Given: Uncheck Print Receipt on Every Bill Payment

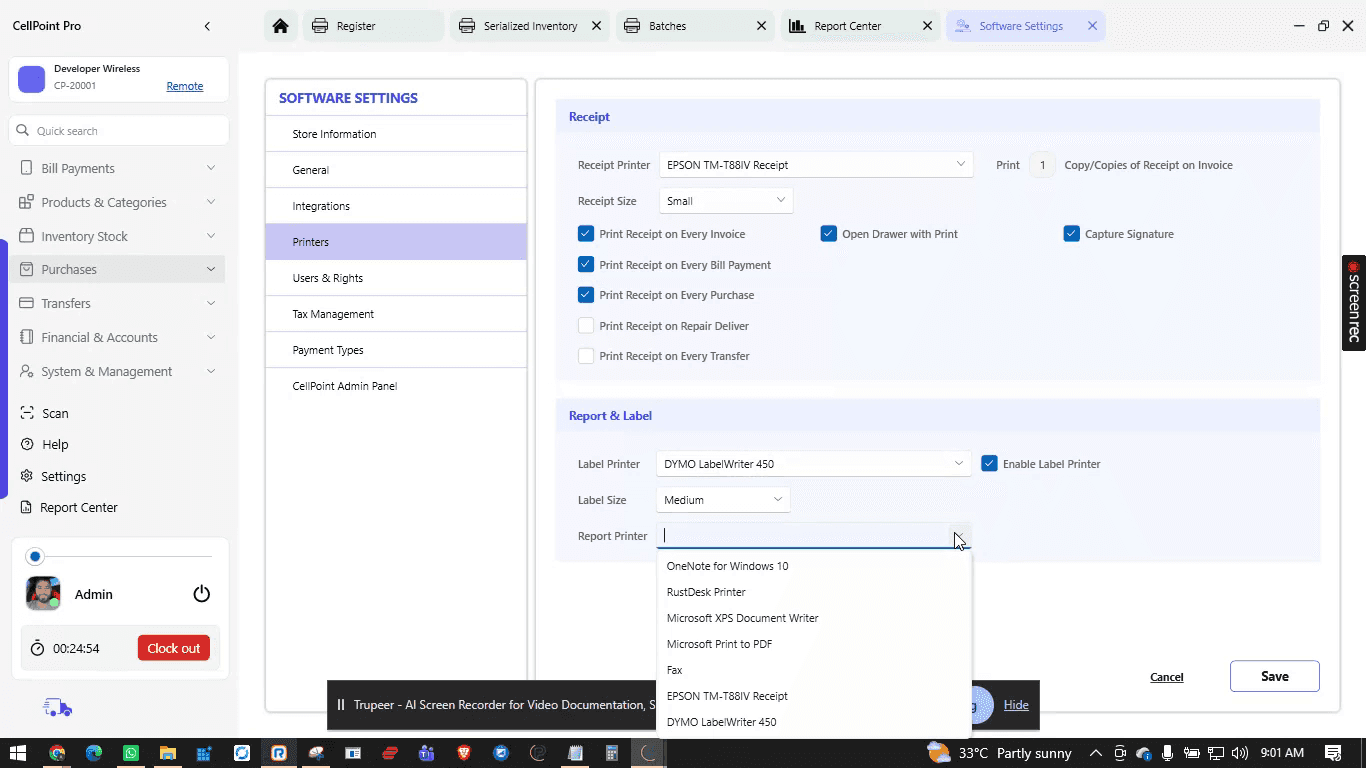Looking at the screenshot, I should point(586,265).
